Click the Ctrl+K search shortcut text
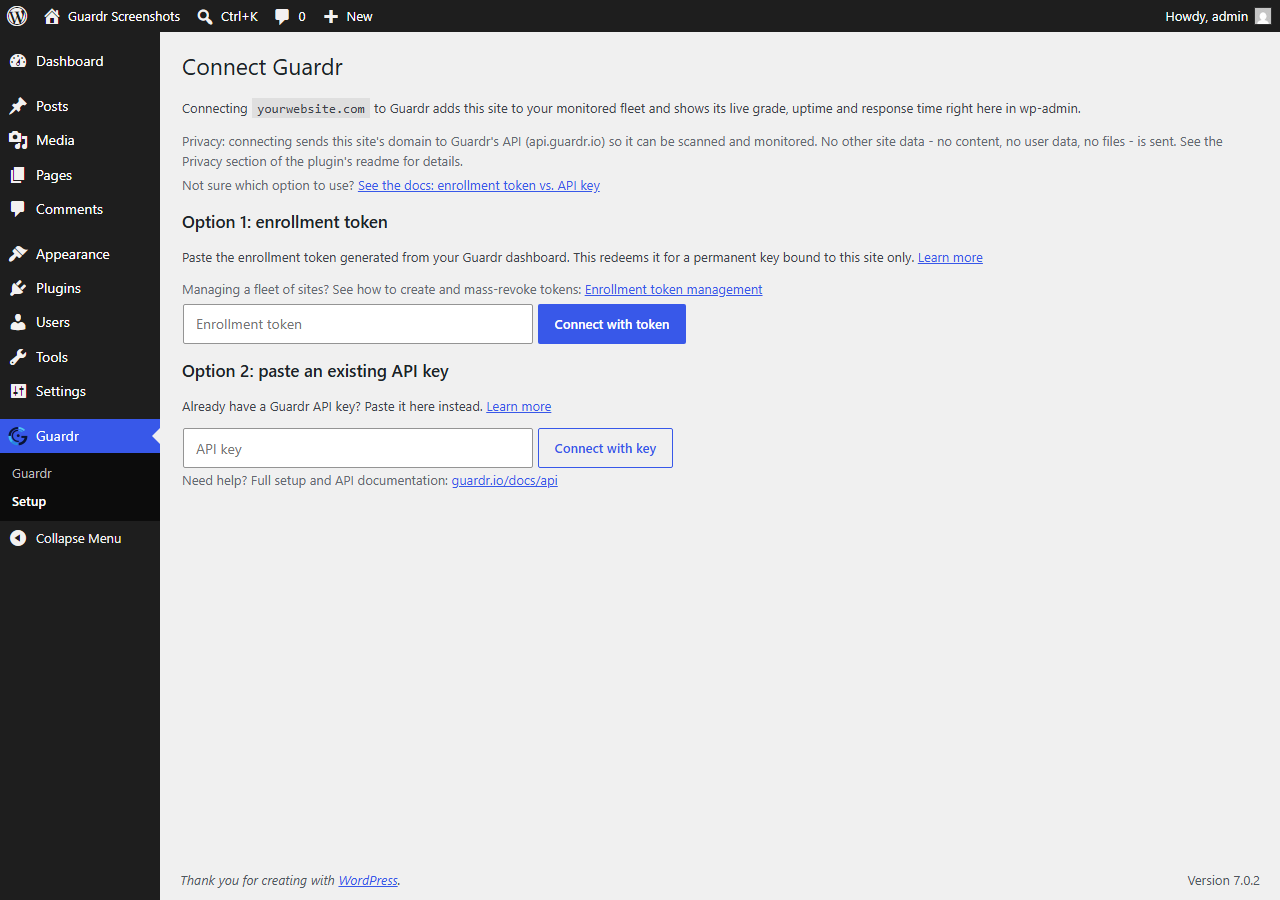This screenshot has height=900, width=1280. (239, 16)
